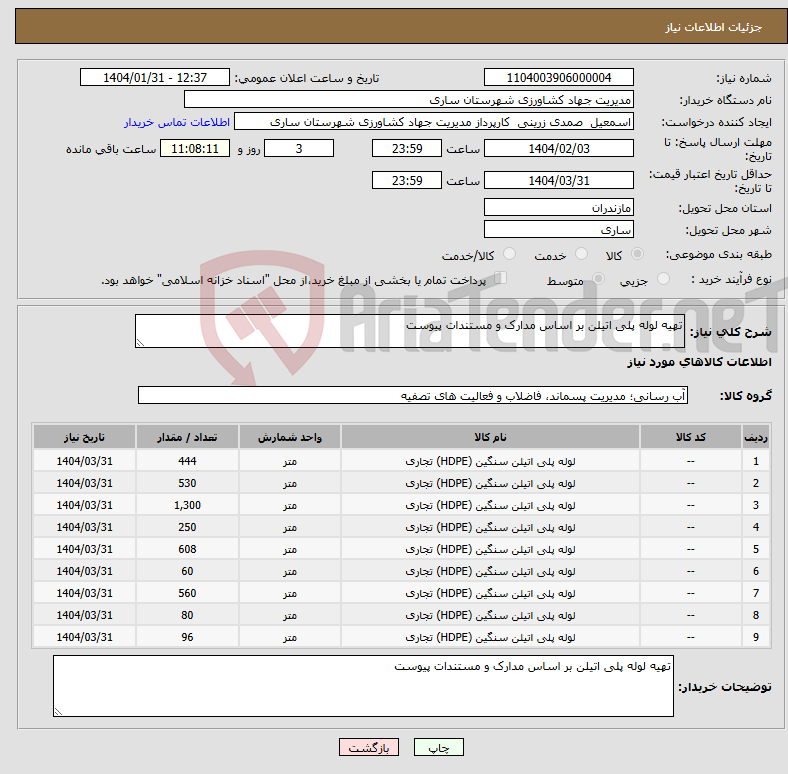This screenshot has height=774, width=788.
Task: Click the HDPE pipe name in row 9
Action: 490,637
